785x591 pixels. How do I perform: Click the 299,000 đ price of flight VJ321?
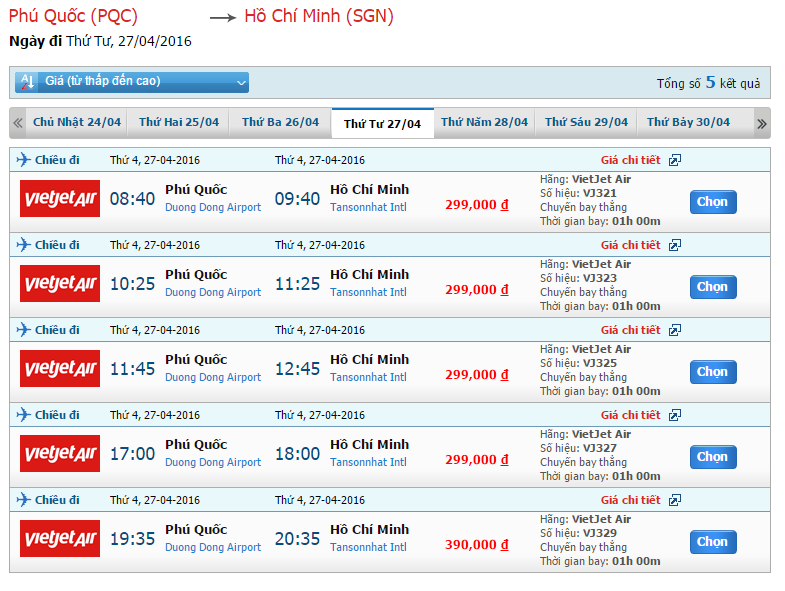coord(477,205)
